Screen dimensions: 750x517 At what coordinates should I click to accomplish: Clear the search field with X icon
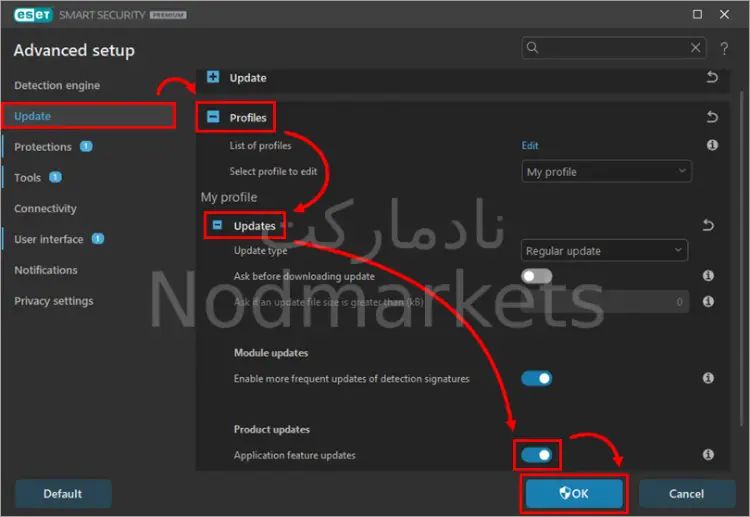695,47
